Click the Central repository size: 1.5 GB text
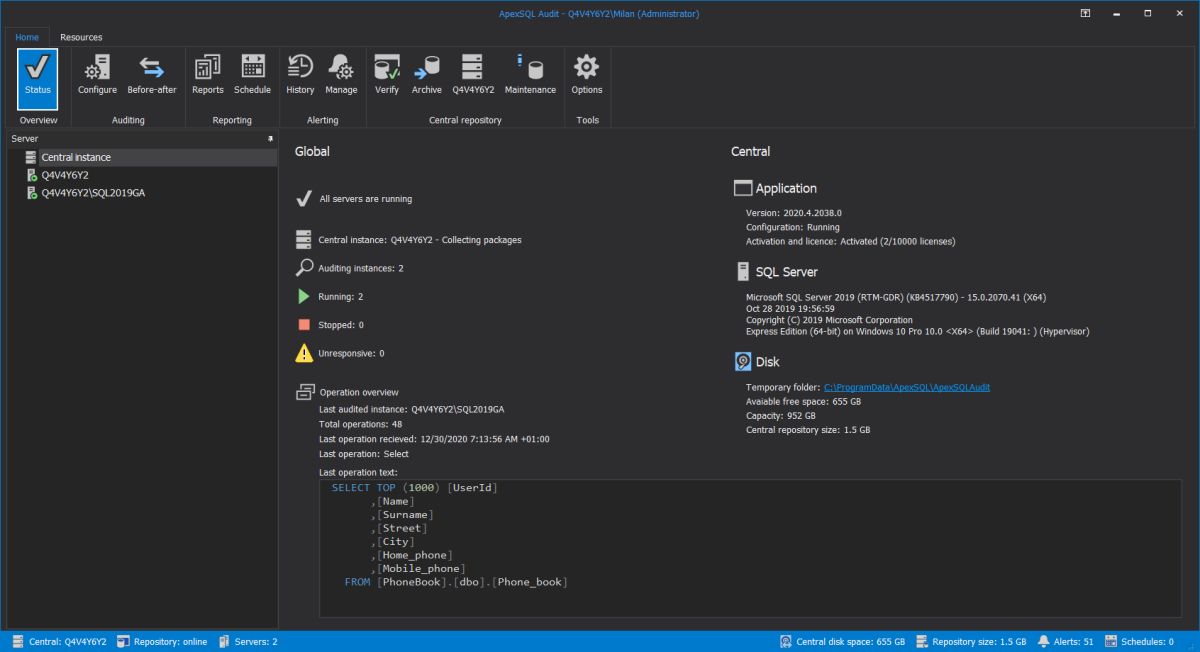The height and width of the screenshot is (652, 1200). click(x=808, y=430)
